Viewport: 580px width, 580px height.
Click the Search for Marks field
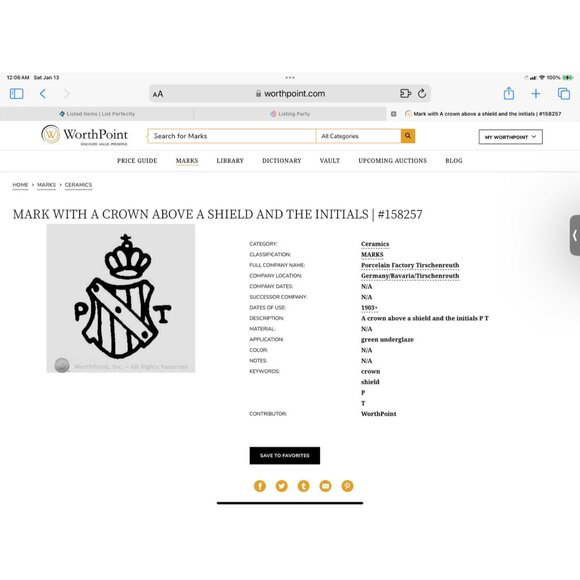point(232,136)
